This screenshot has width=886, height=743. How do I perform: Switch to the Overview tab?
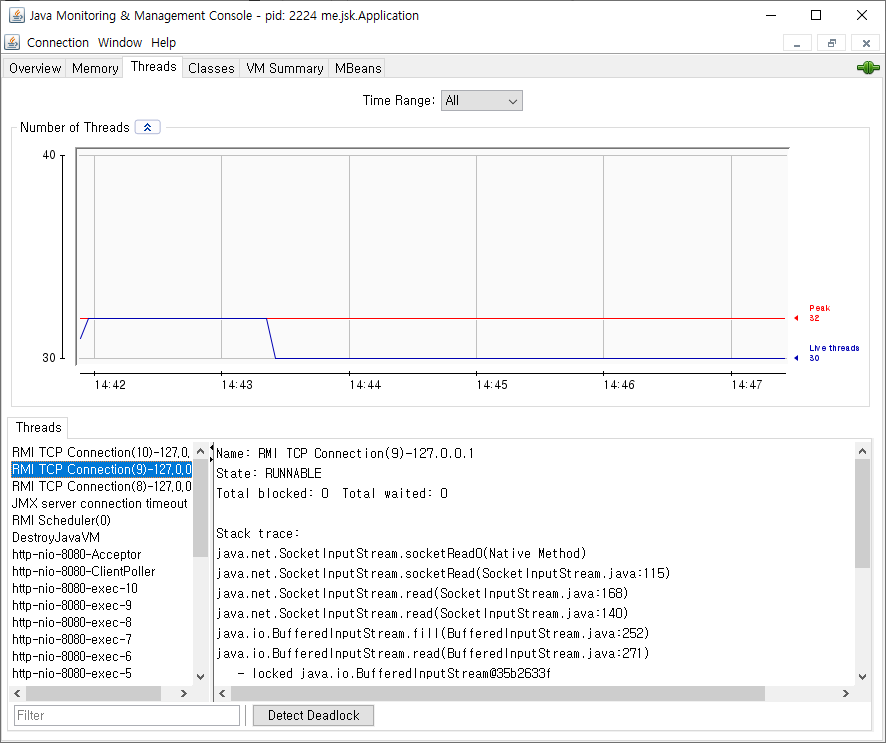click(x=35, y=68)
